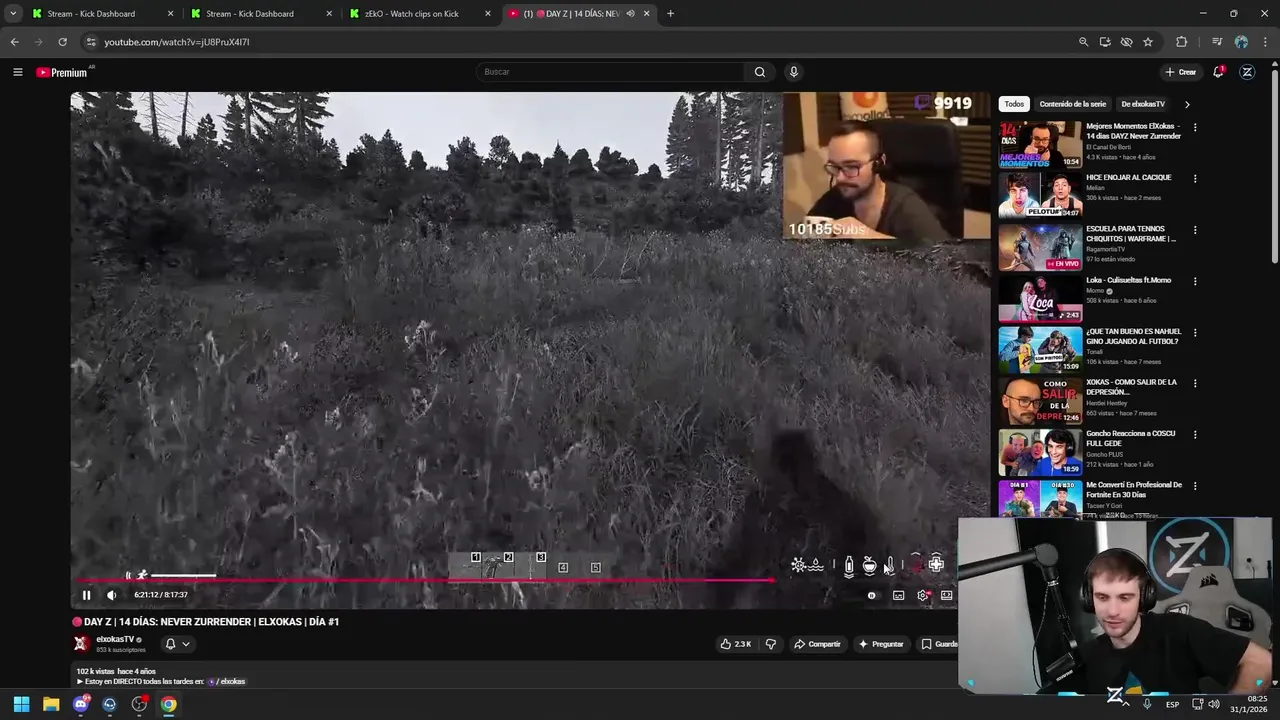Open the Crear menu

pyautogui.click(x=1180, y=72)
